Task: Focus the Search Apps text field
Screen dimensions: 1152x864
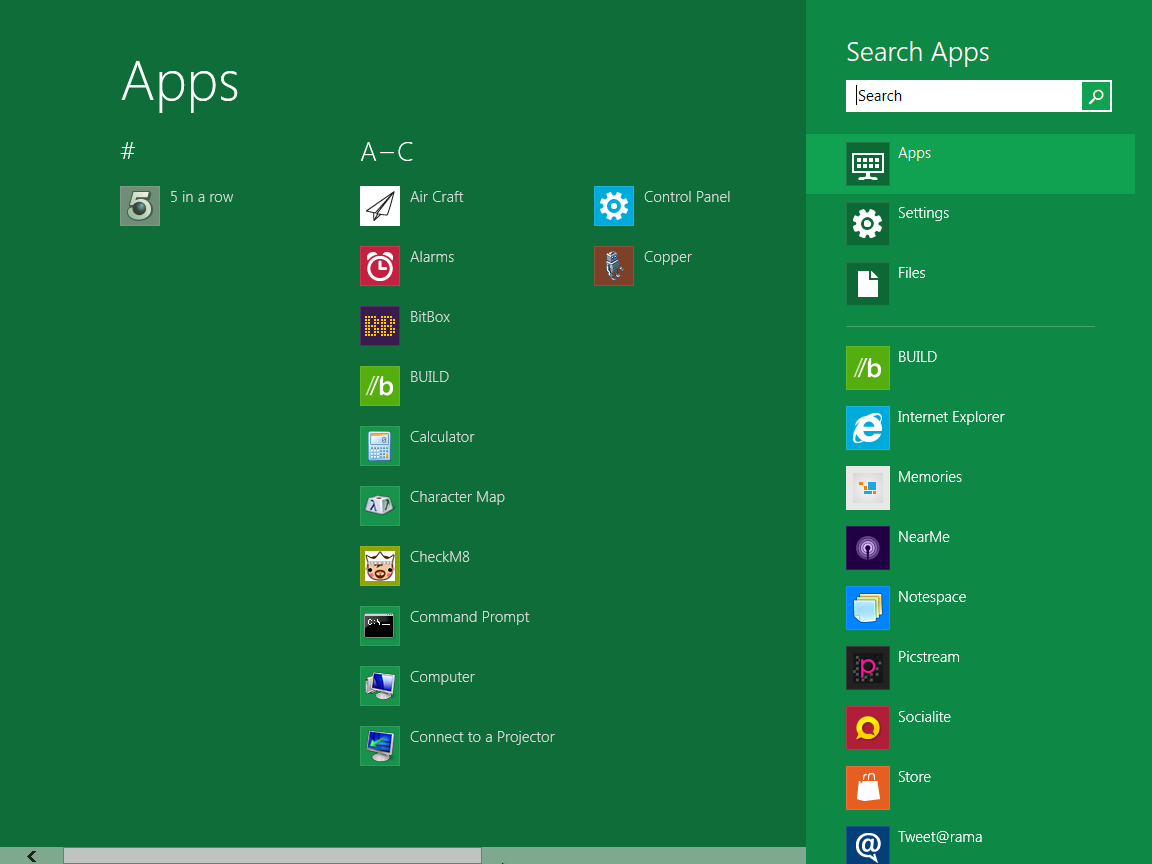Action: 964,96
